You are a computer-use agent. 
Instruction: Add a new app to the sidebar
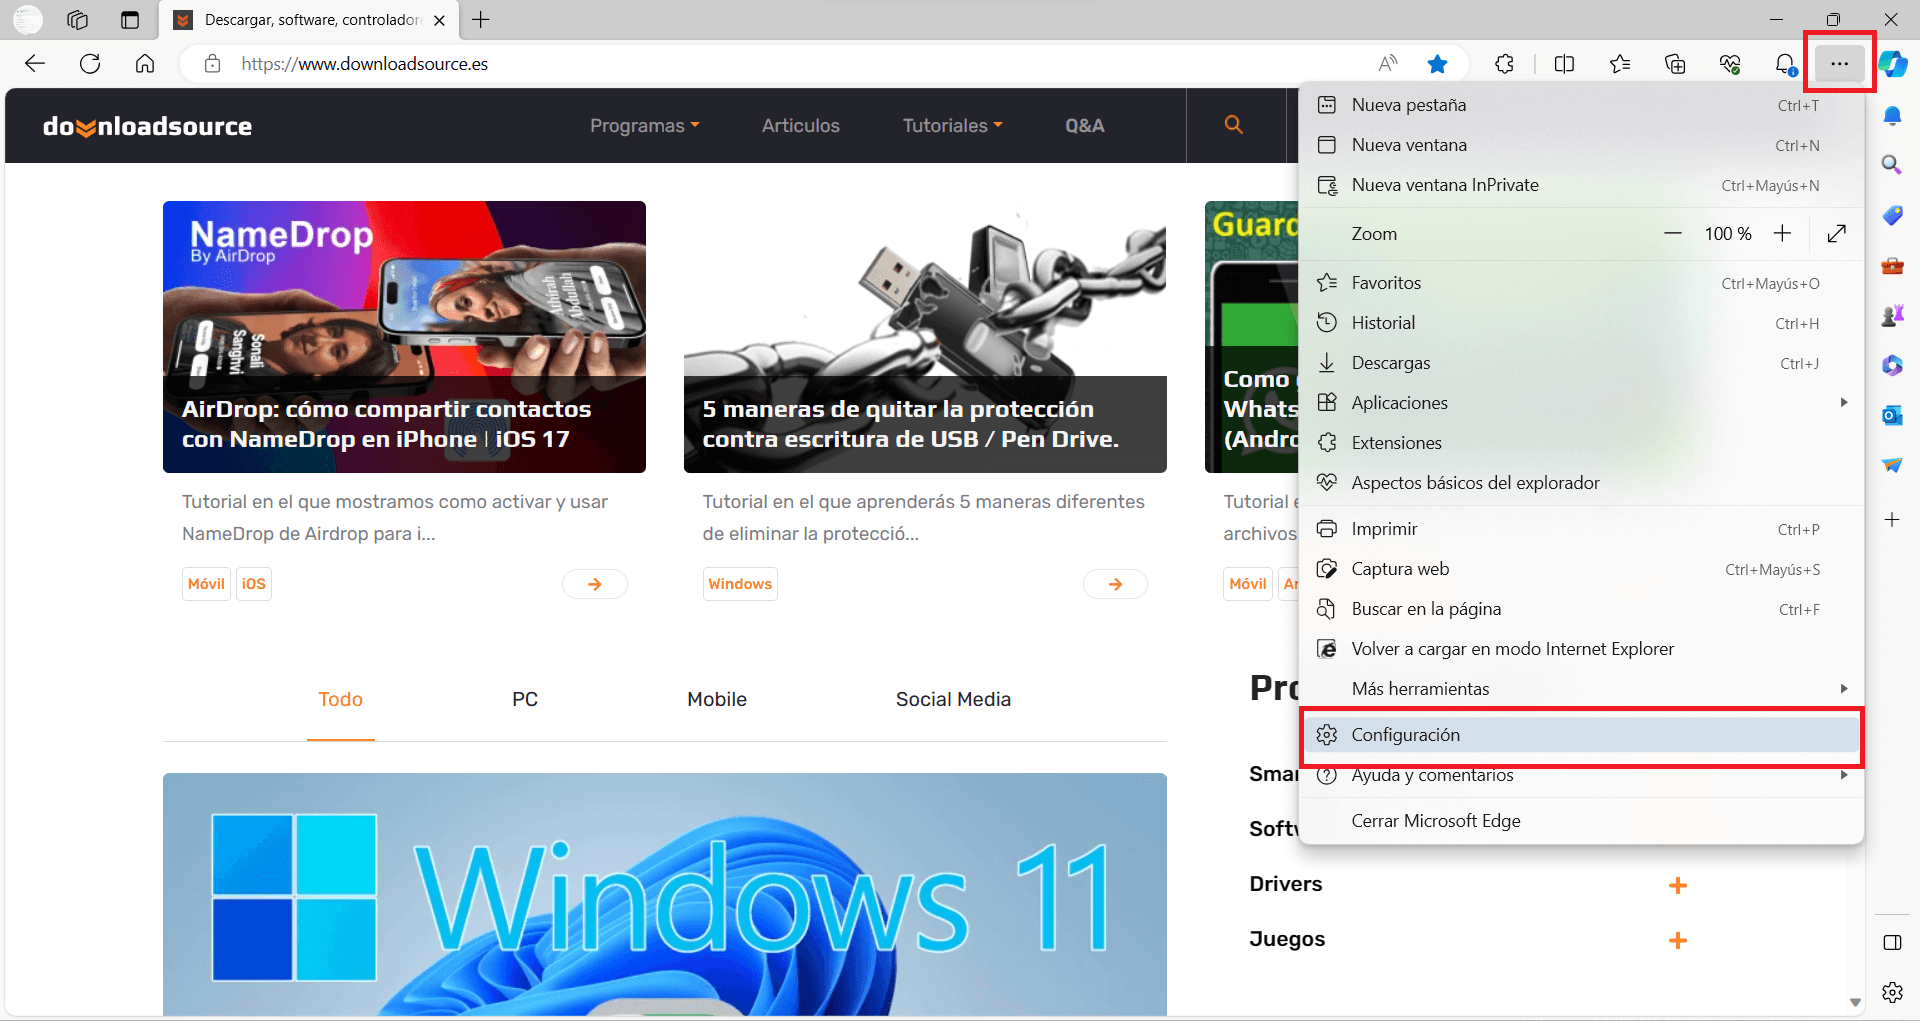tap(1892, 519)
